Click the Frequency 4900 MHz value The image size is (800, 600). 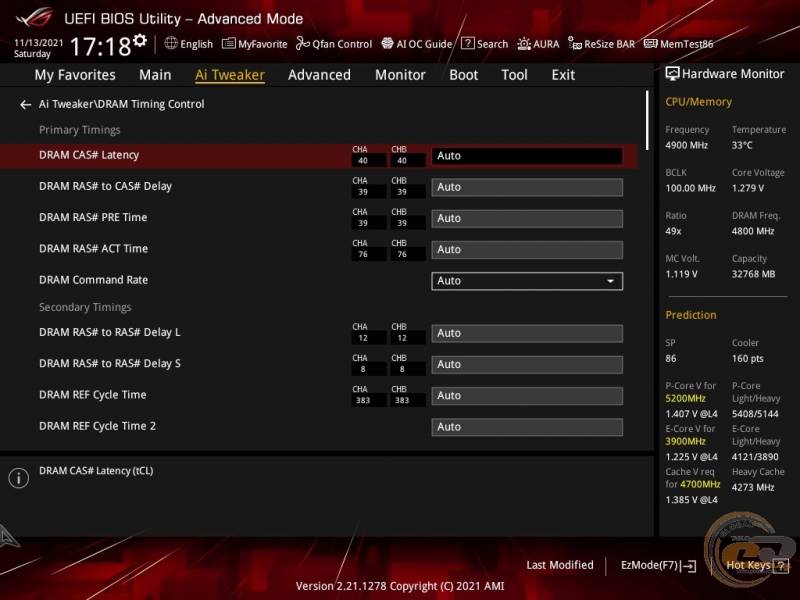686,145
